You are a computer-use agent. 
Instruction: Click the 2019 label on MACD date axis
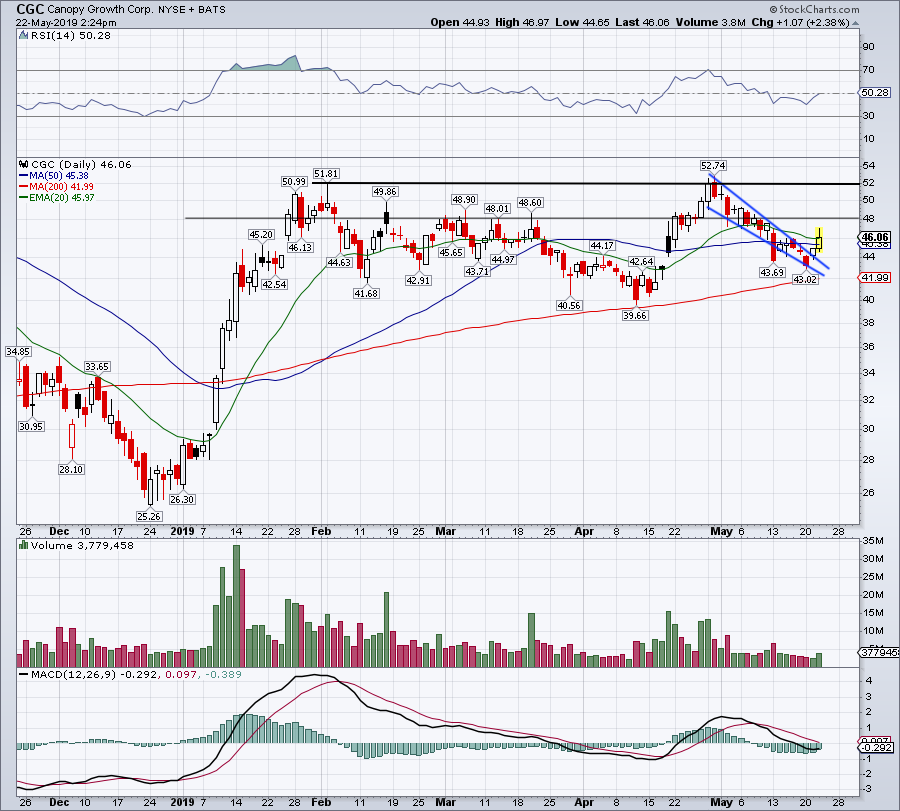pos(183,802)
